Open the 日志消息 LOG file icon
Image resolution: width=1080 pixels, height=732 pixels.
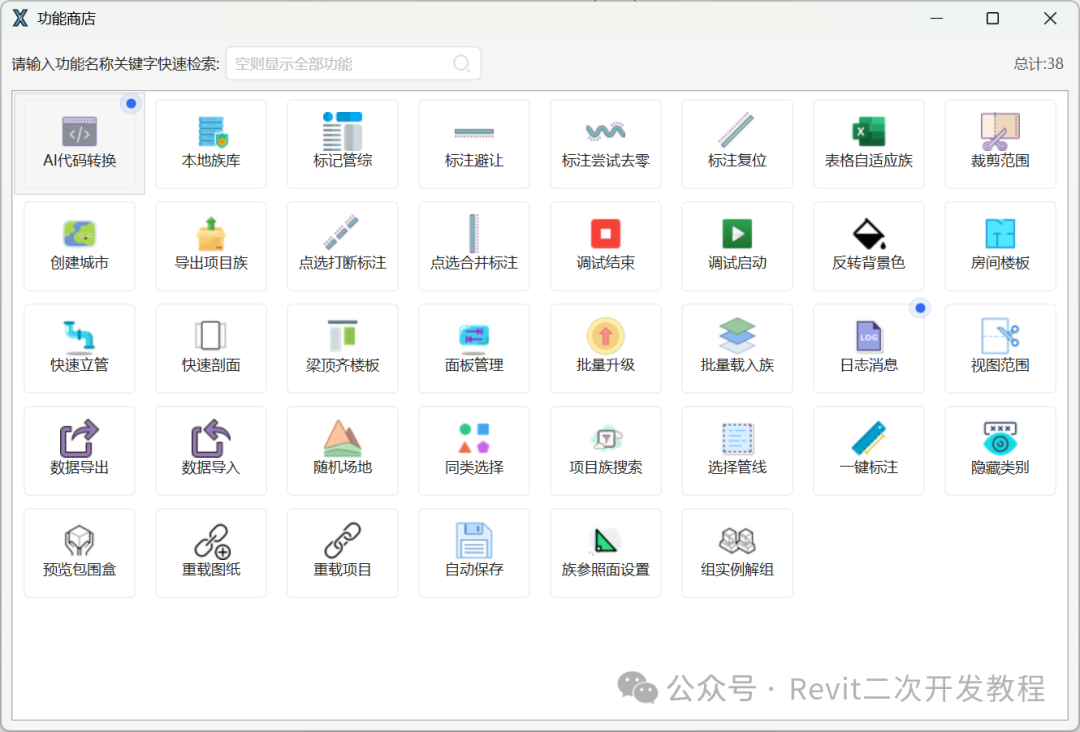(869, 336)
